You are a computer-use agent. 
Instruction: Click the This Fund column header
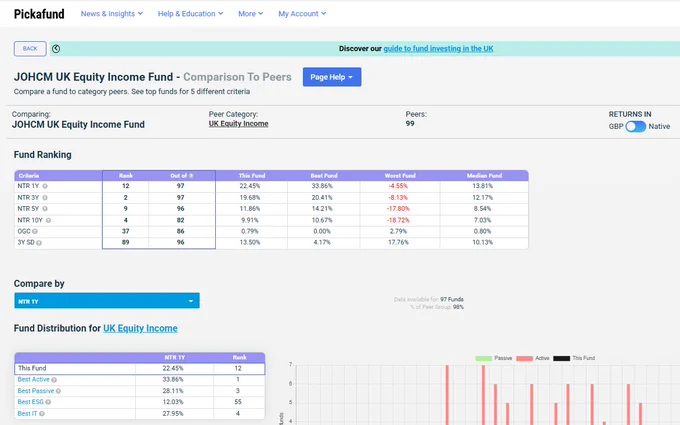[252, 176]
